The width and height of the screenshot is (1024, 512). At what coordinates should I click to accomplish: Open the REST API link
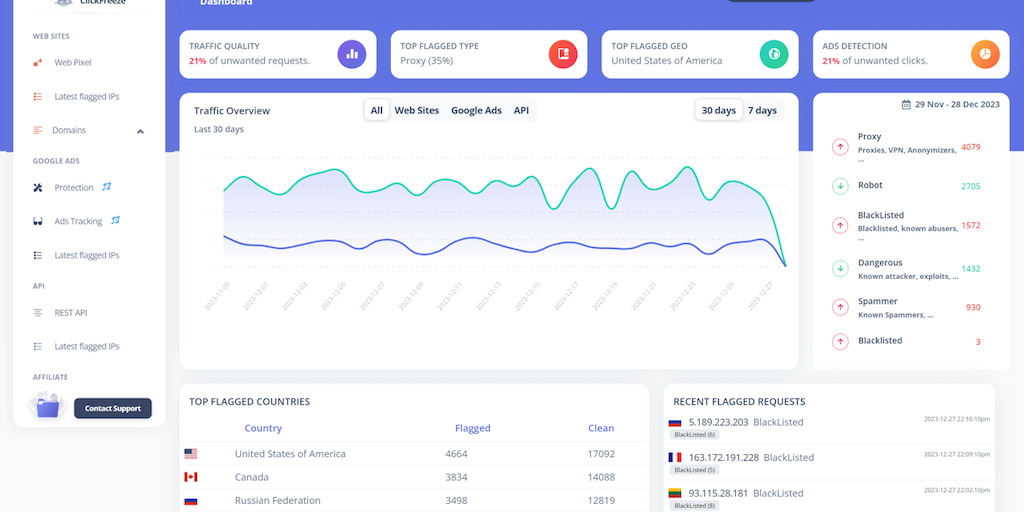pyautogui.click(x=71, y=313)
